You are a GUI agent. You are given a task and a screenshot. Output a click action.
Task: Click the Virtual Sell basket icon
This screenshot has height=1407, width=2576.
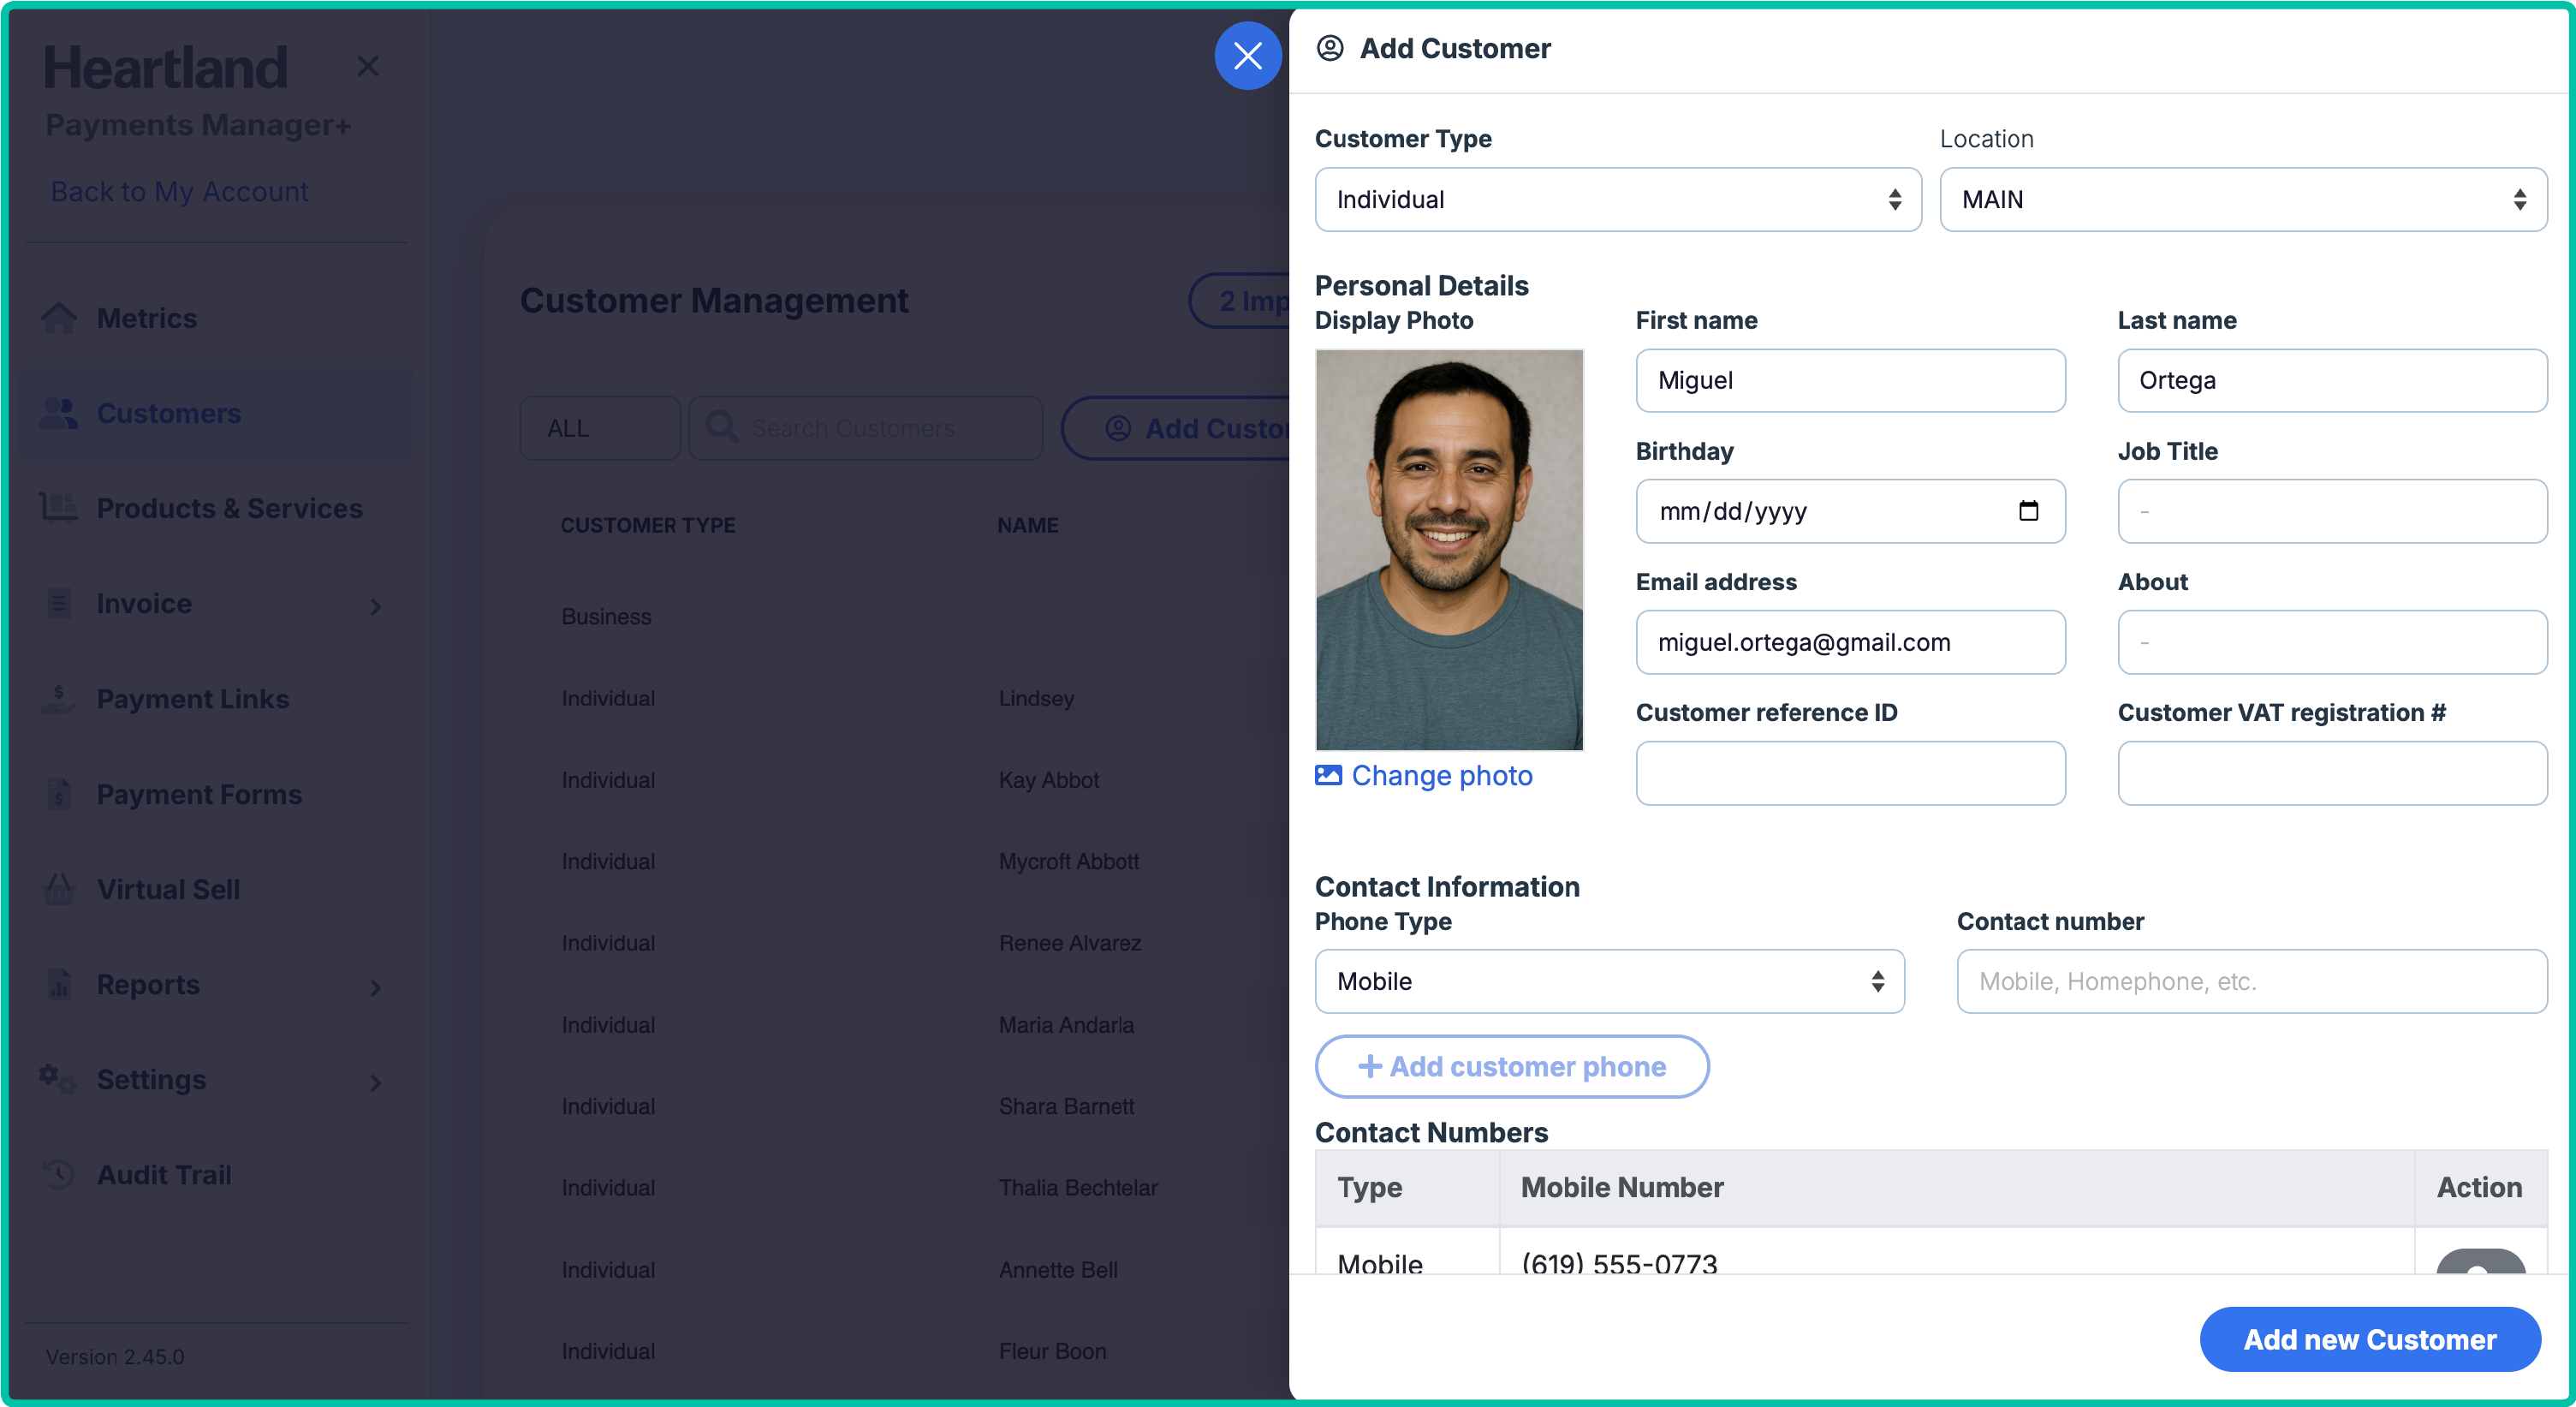click(x=59, y=888)
